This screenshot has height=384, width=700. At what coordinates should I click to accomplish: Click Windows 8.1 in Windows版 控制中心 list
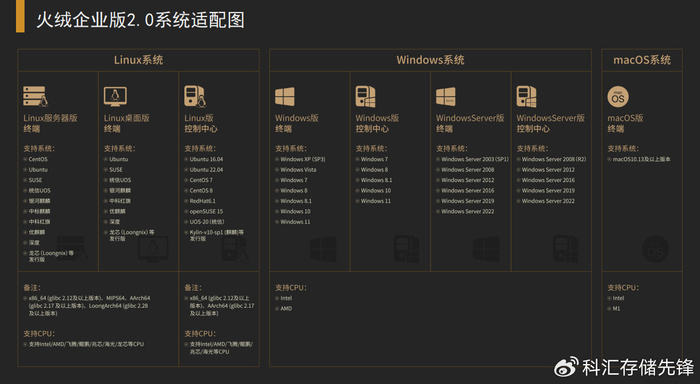click(376, 180)
